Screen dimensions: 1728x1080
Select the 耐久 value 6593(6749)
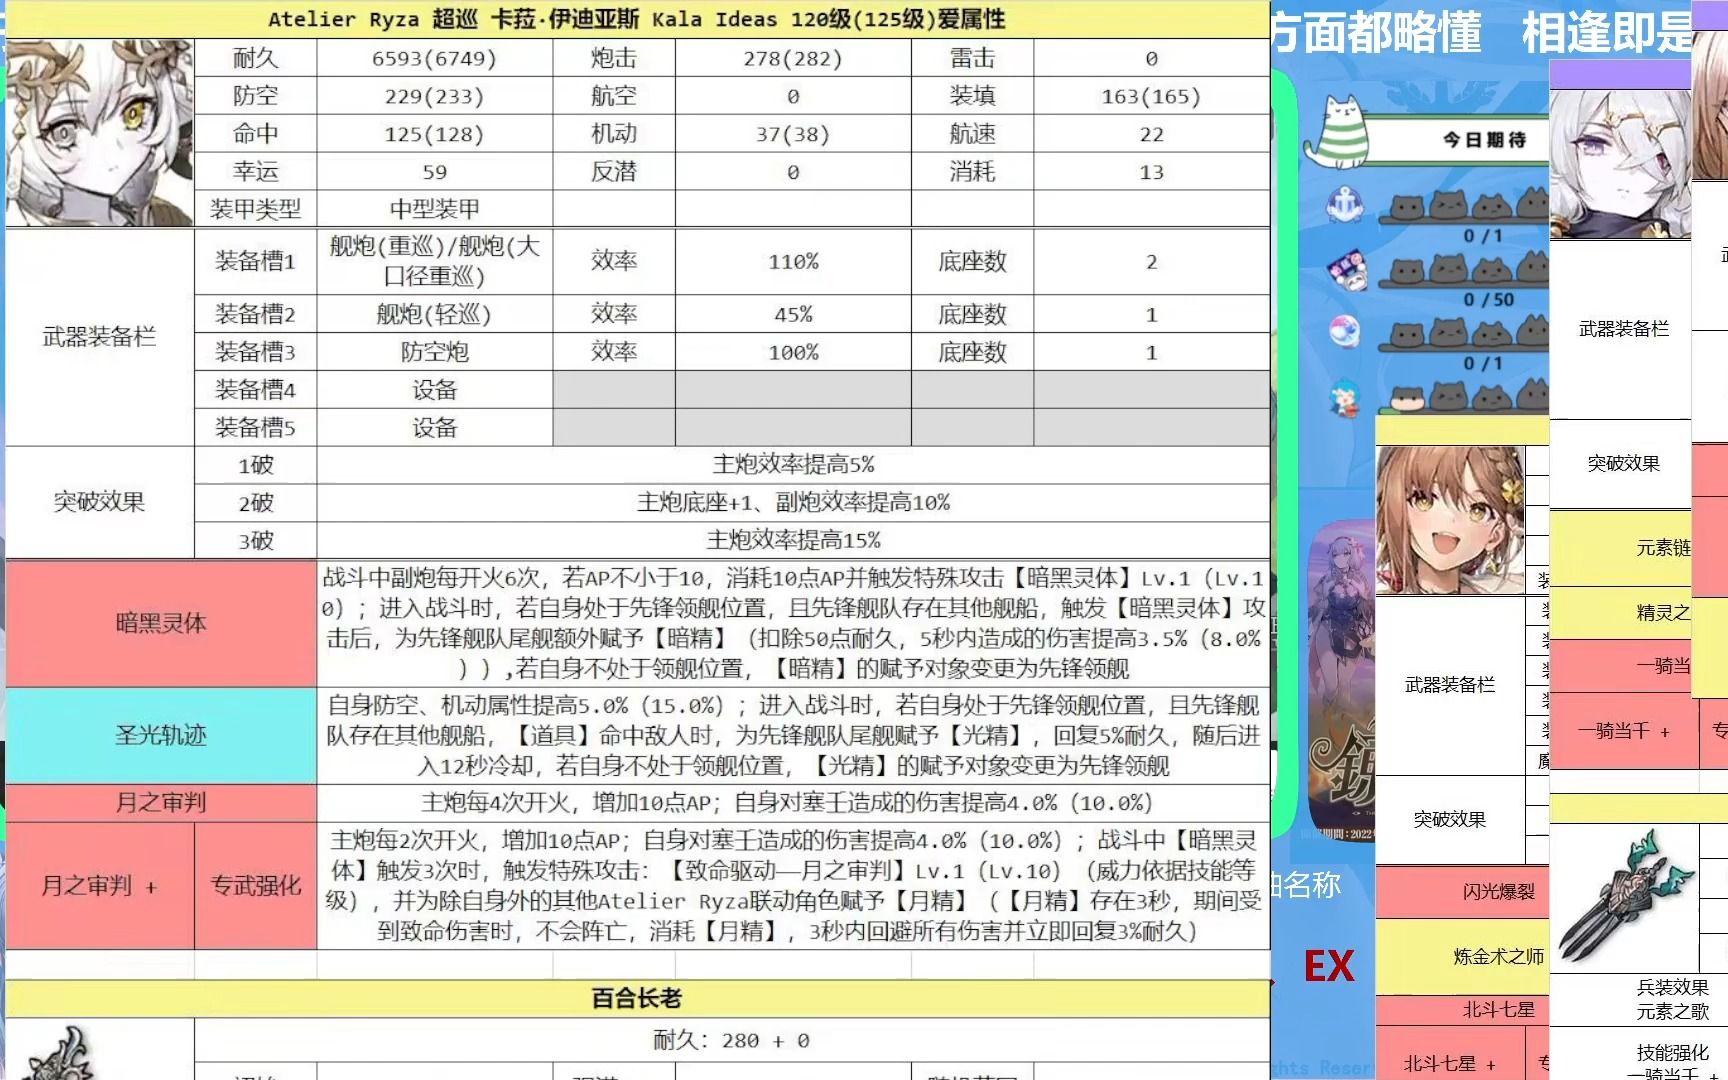(x=434, y=58)
